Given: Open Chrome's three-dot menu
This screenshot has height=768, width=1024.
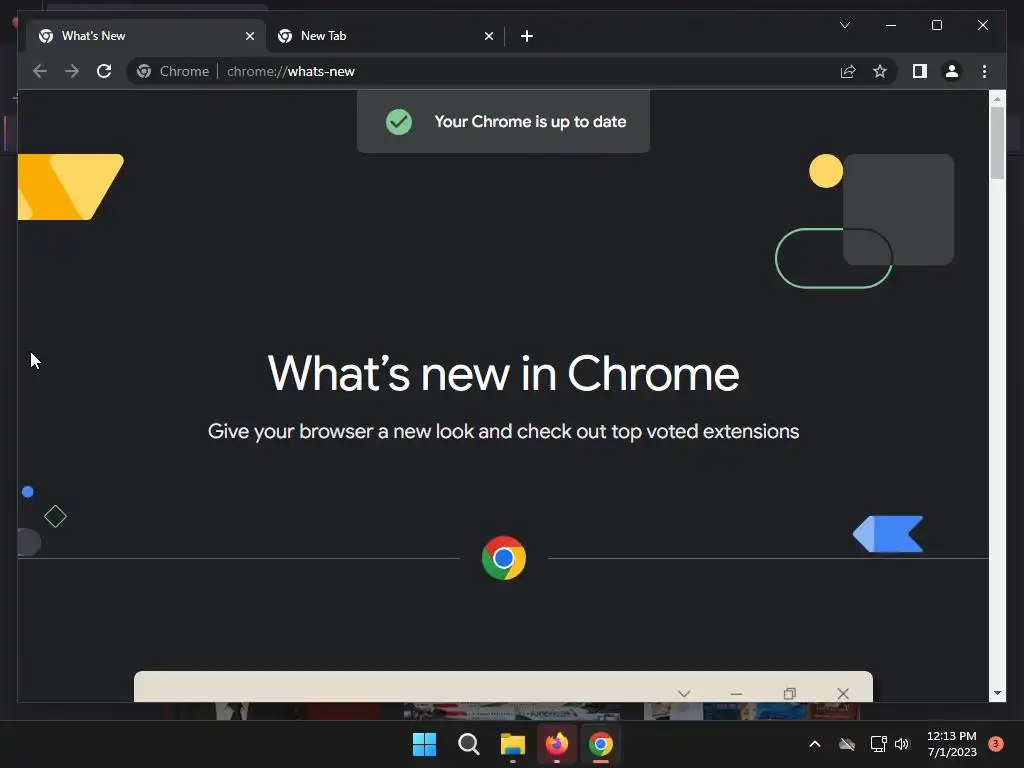Looking at the screenshot, I should (984, 71).
